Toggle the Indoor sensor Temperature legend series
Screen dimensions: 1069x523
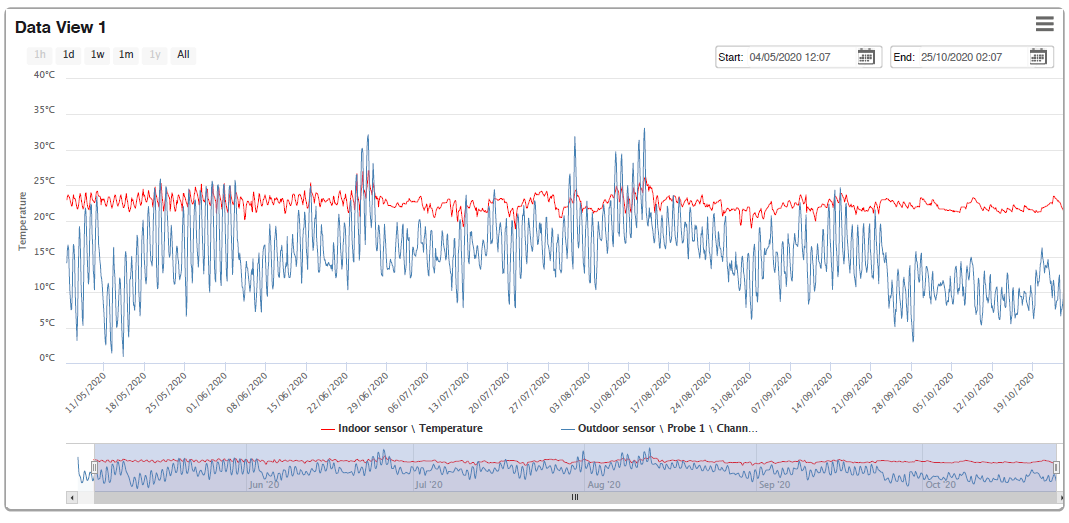click(402, 429)
